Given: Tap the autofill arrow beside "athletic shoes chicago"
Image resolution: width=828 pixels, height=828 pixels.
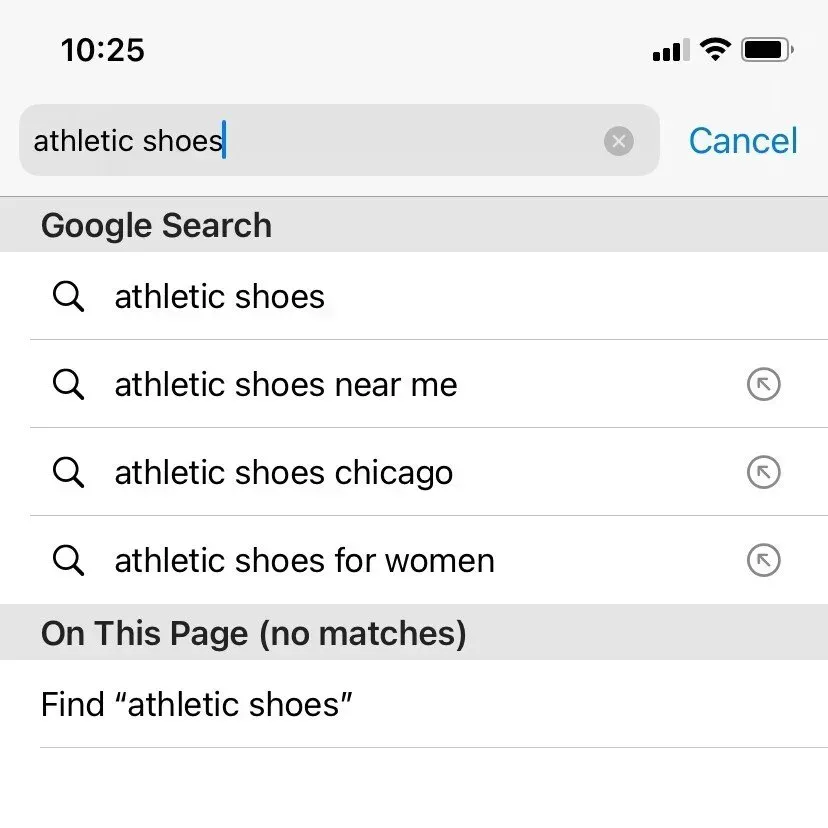Looking at the screenshot, I should pyautogui.click(x=763, y=472).
